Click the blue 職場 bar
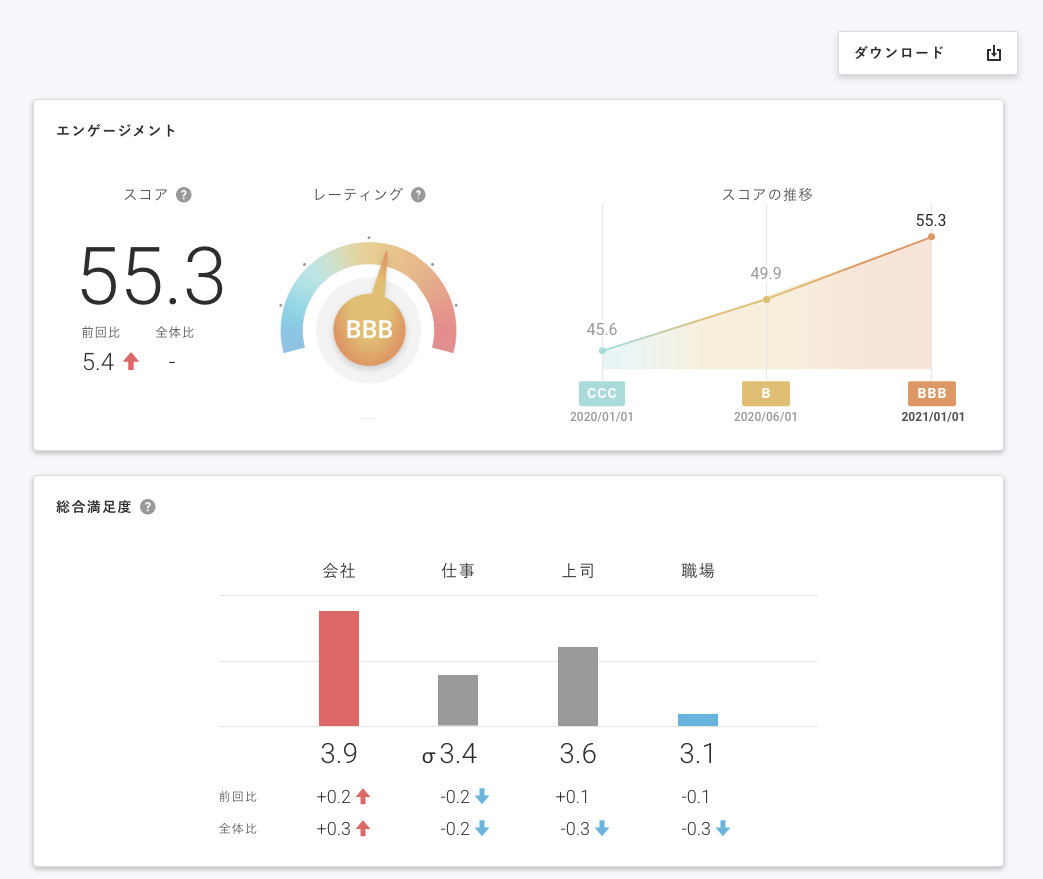Image resolution: width=1043 pixels, height=879 pixels. click(x=698, y=720)
